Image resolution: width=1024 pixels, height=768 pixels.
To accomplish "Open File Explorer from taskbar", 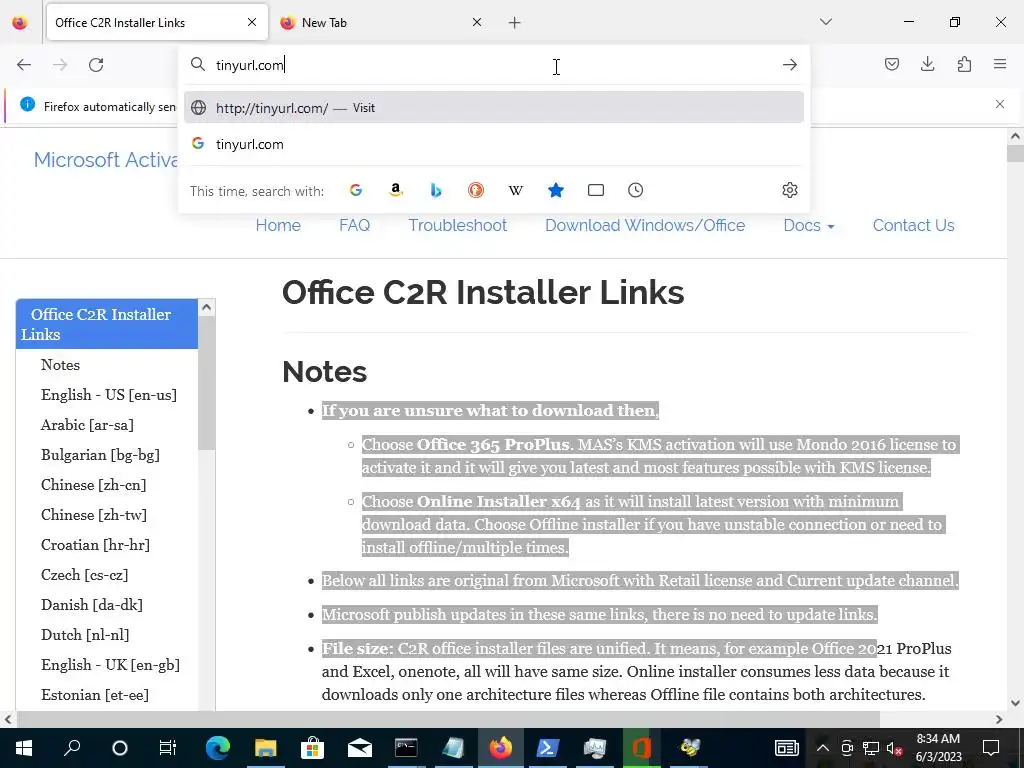I will coord(265,748).
